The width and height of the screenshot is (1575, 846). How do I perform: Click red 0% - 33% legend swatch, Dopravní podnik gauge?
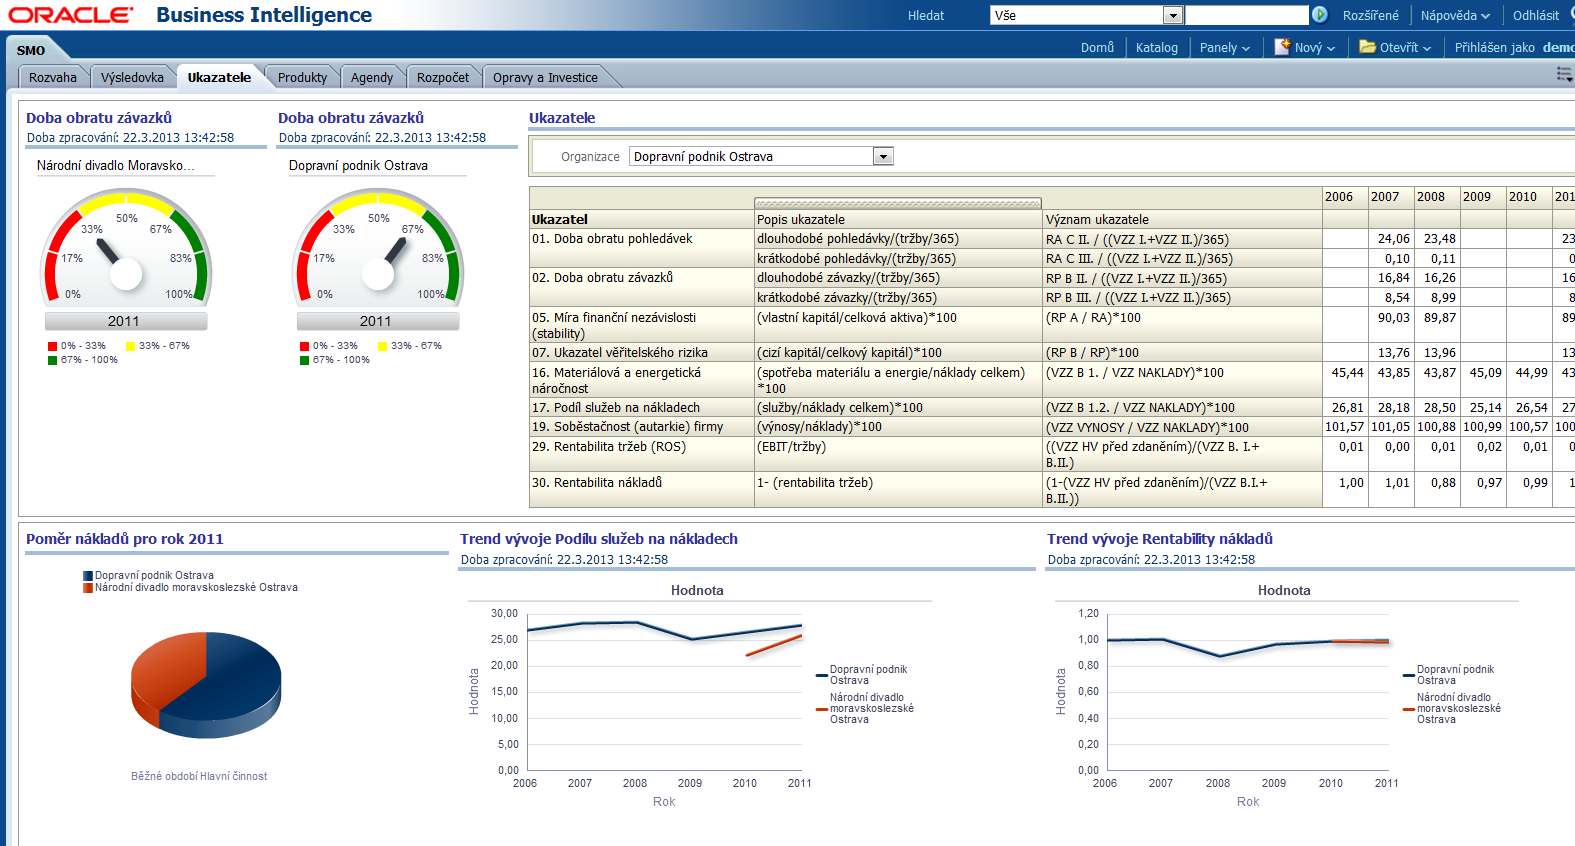(304, 346)
